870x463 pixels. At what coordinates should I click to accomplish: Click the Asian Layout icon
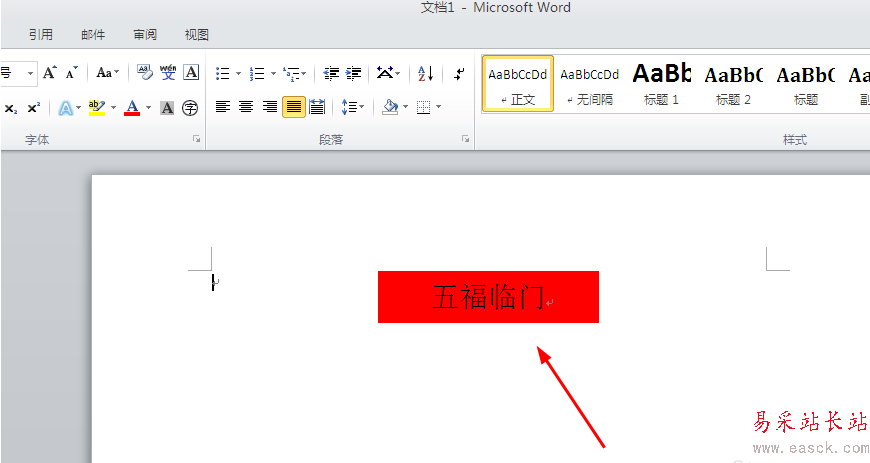click(x=385, y=73)
